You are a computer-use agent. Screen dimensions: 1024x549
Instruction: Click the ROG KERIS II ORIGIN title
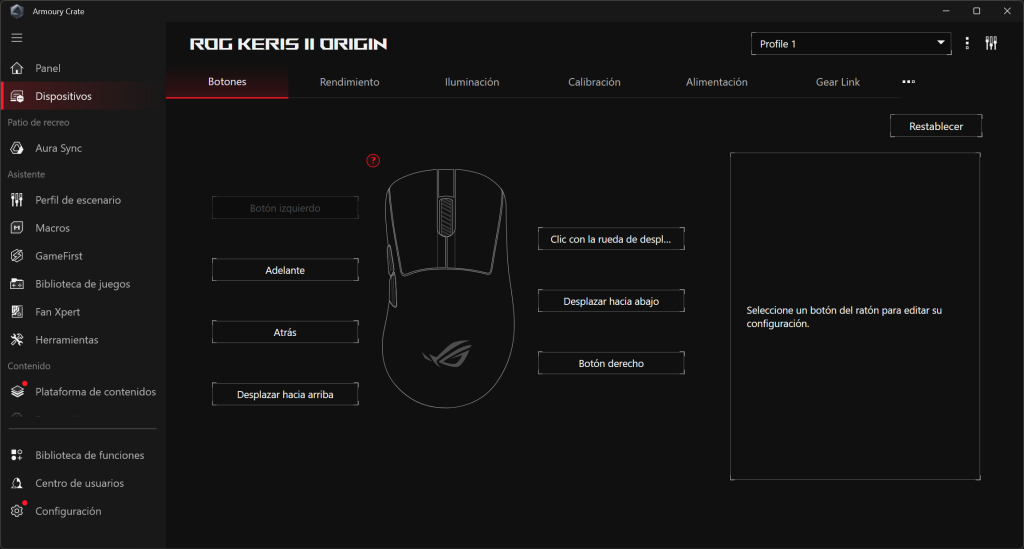(x=288, y=44)
